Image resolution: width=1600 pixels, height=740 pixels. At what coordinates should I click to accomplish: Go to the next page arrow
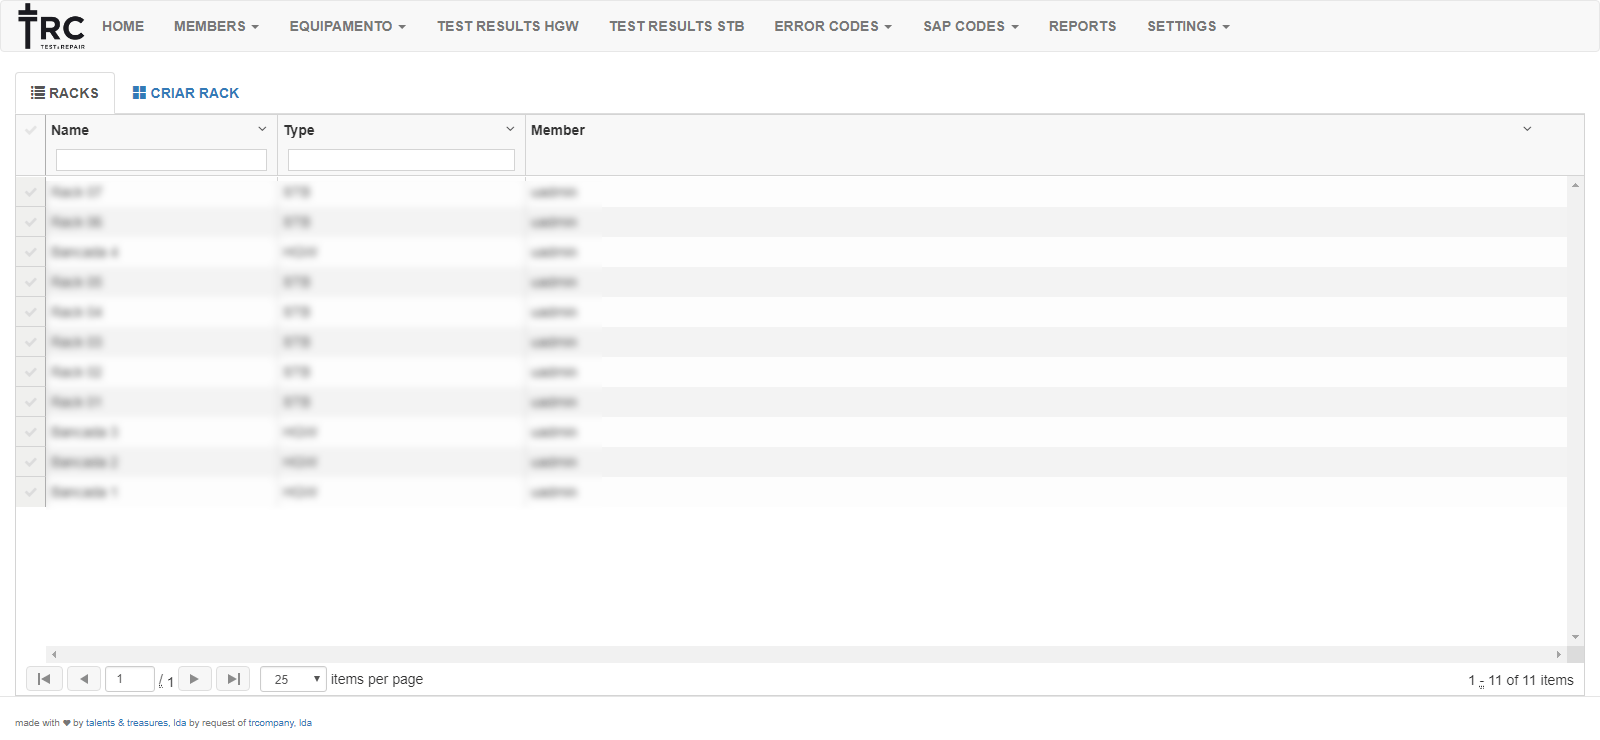click(x=194, y=679)
